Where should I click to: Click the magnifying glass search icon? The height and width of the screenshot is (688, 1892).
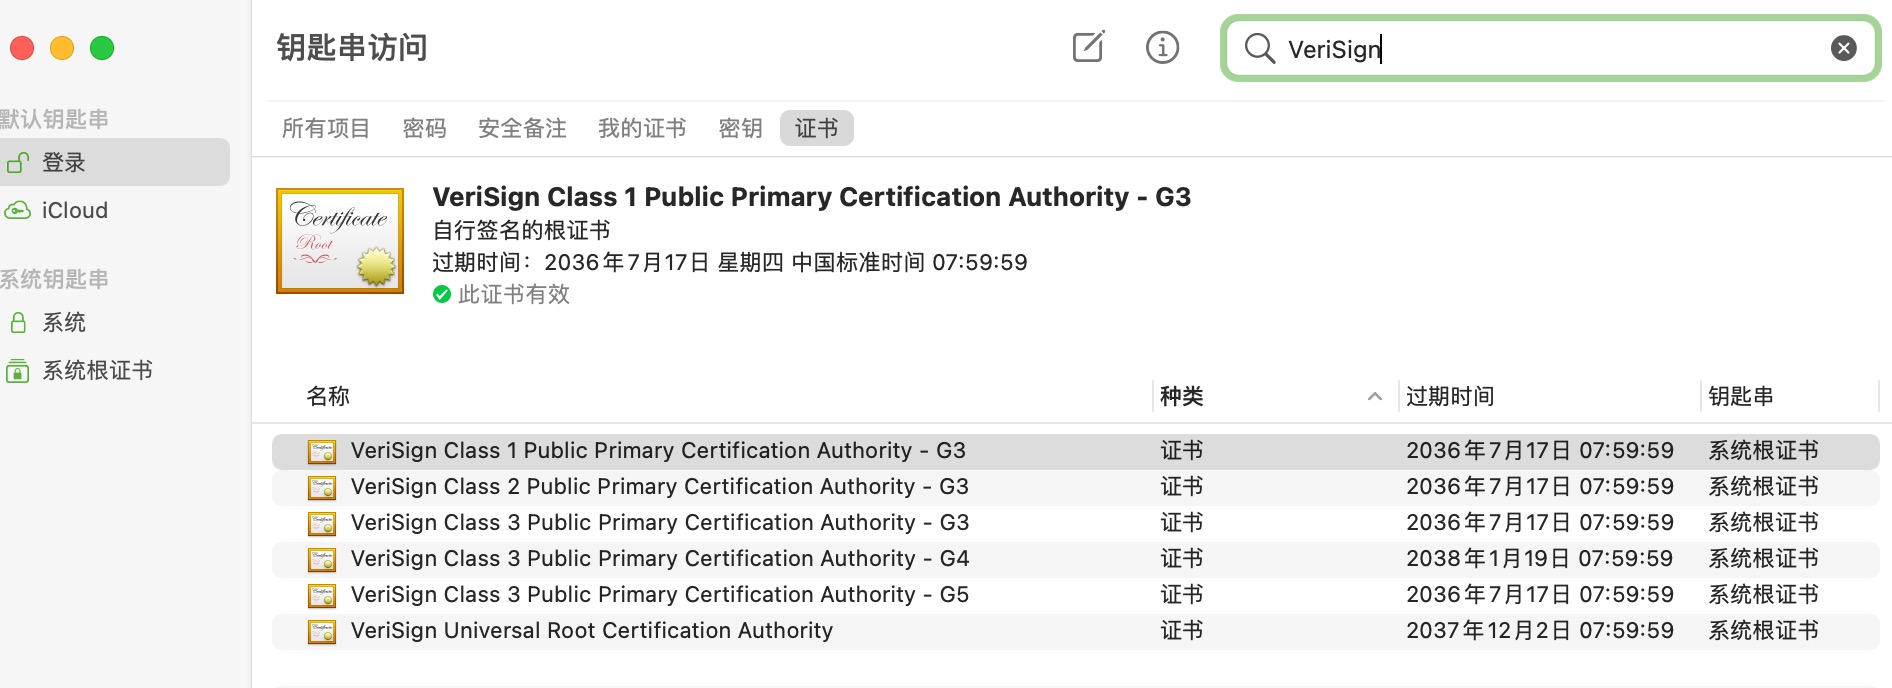tap(1259, 48)
